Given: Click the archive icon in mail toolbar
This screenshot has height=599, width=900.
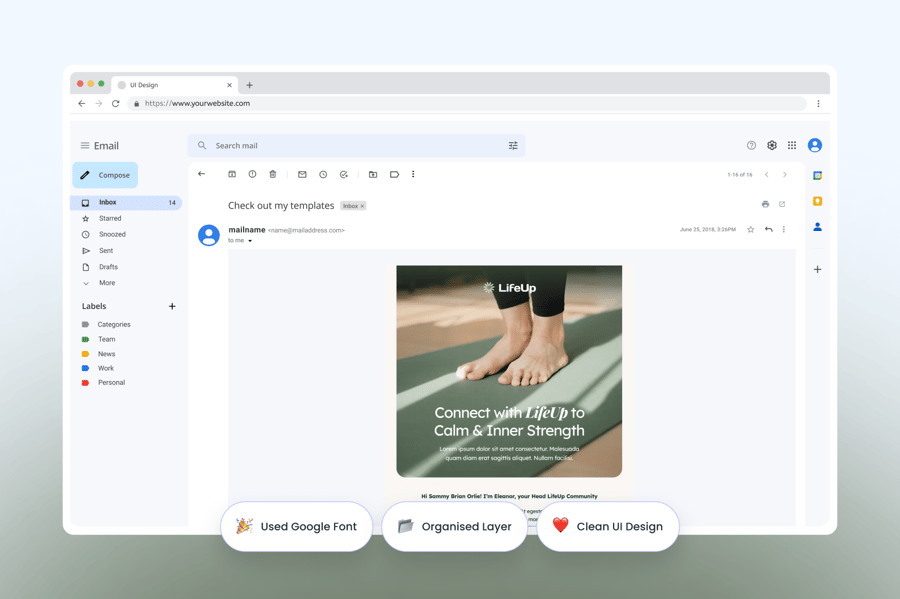Looking at the screenshot, I should (232, 175).
